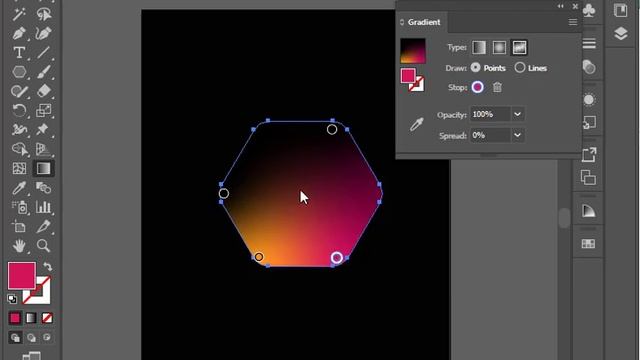
Task: Select the Magic Wand tool
Action: pyautogui.click(x=19, y=14)
